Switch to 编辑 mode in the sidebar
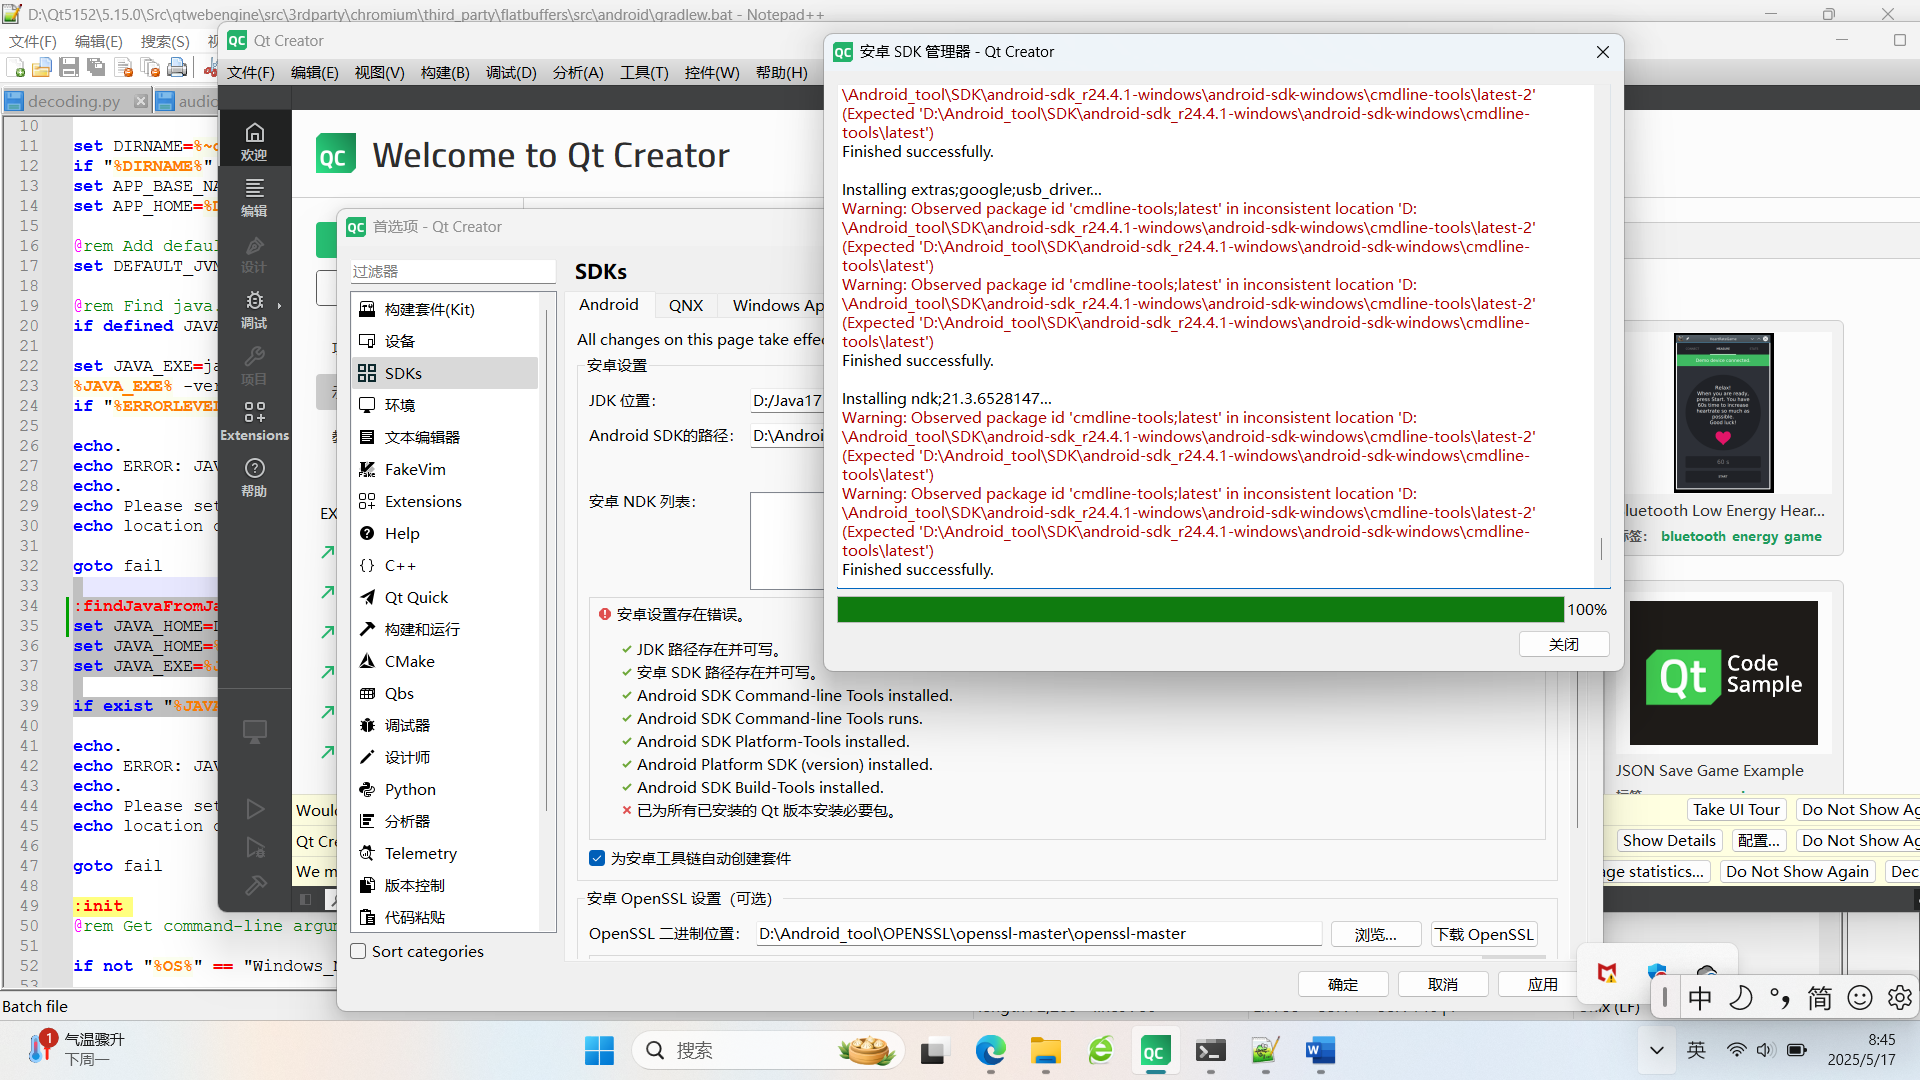This screenshot has height=1080, width=1920. pos(255,196)
